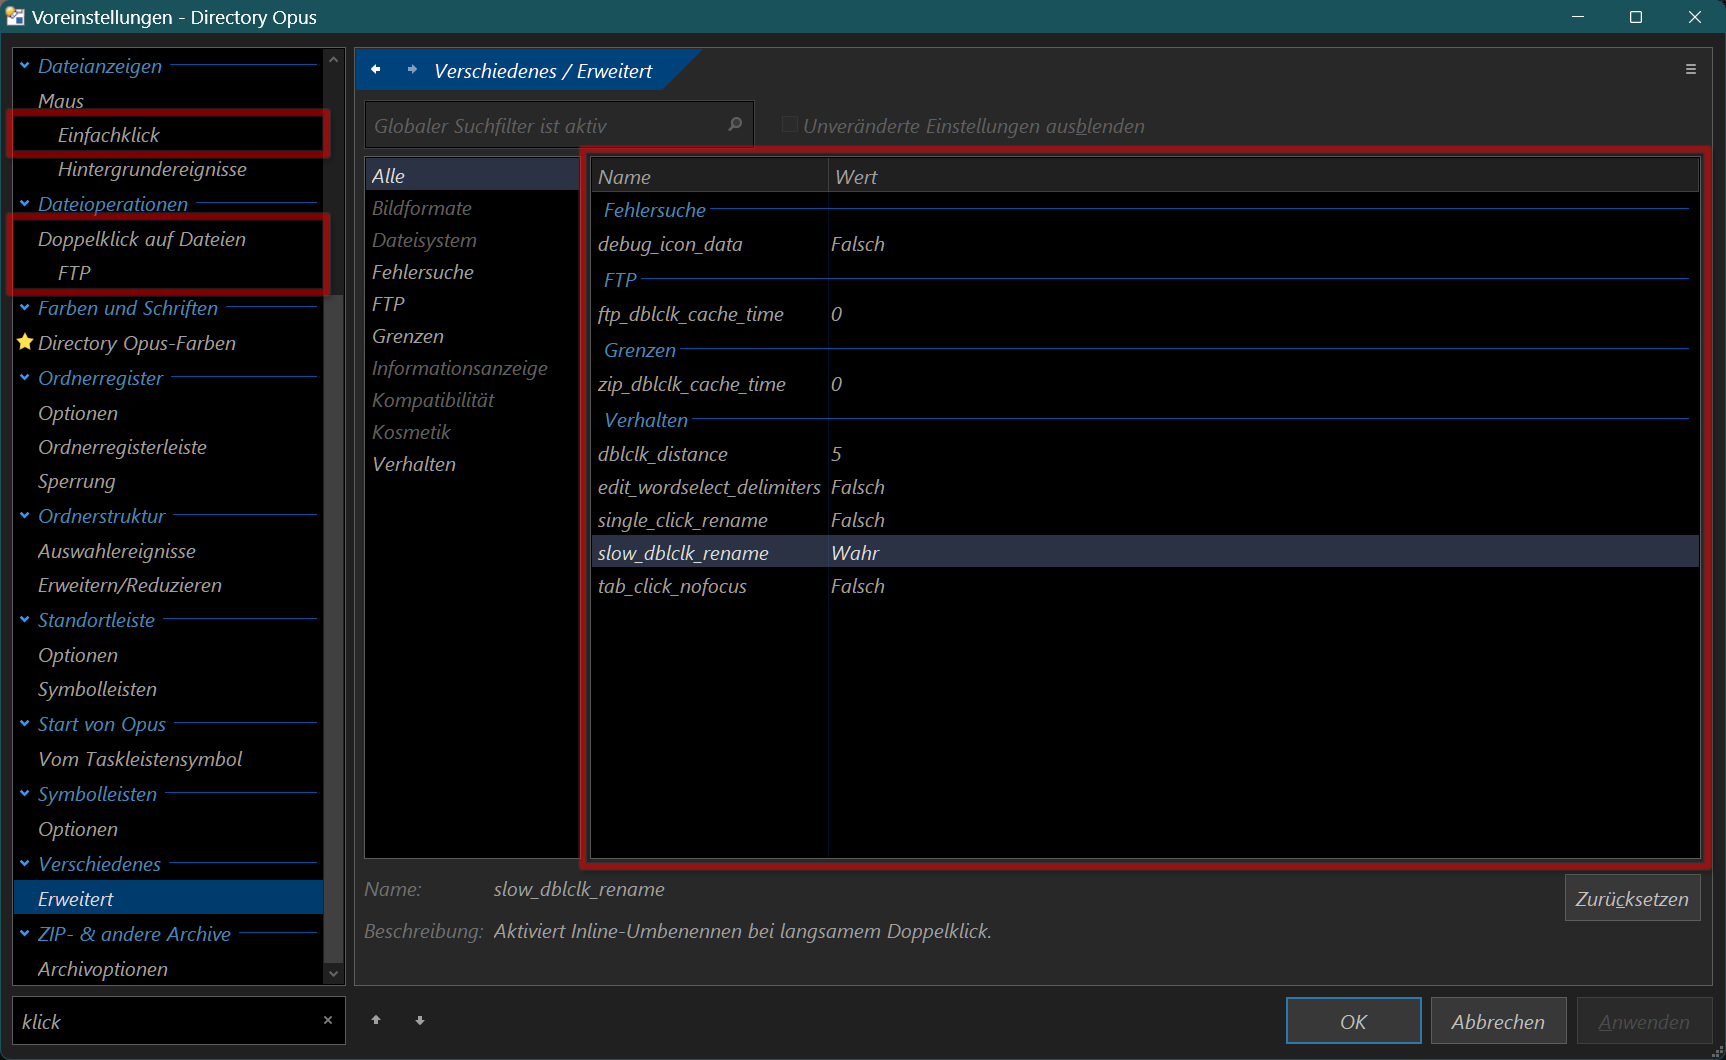Toggle 'Unveränderte Einstellungen ausblenden' checkbox
This screenshot has width=1726, height=1060.
tap(790, 125)
